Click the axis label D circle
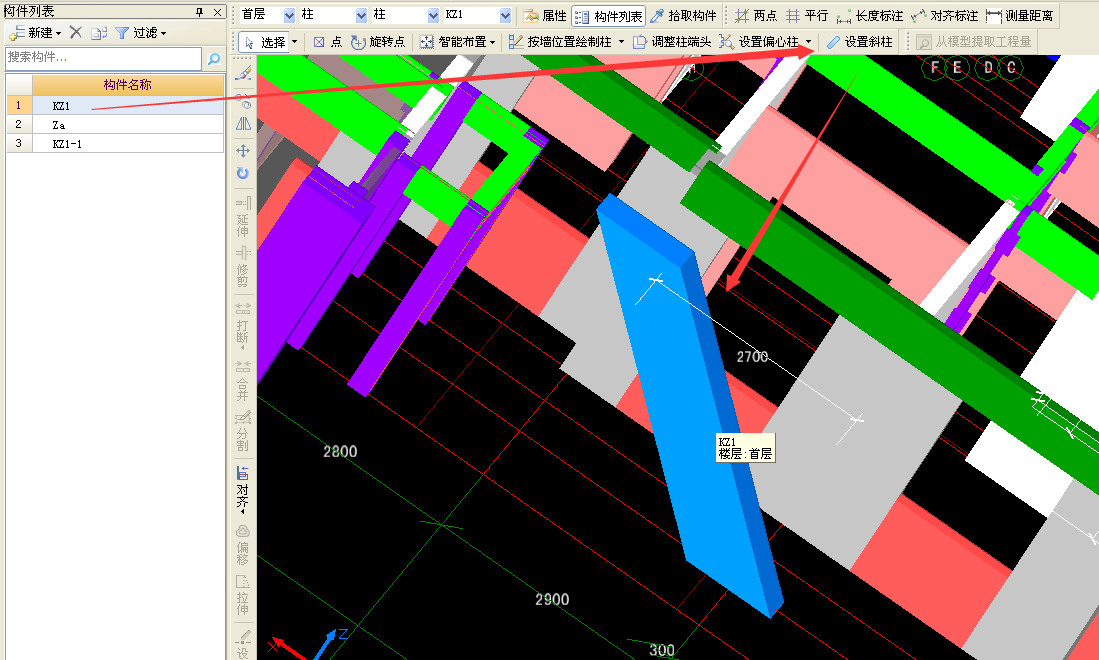 988,68
